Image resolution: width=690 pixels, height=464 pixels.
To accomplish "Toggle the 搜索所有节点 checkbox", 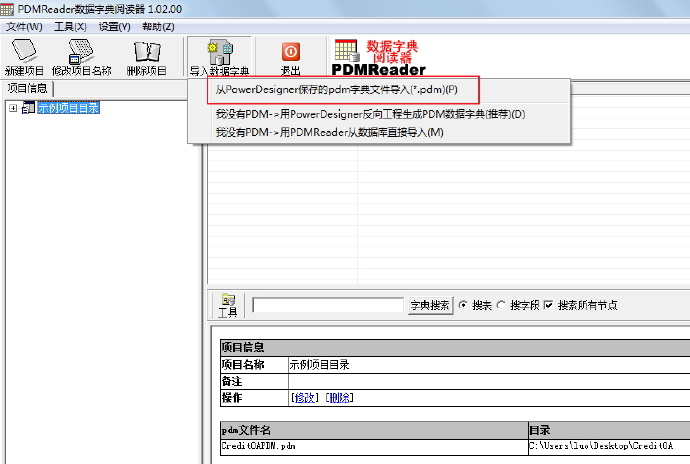I will [x=548, y=305].
